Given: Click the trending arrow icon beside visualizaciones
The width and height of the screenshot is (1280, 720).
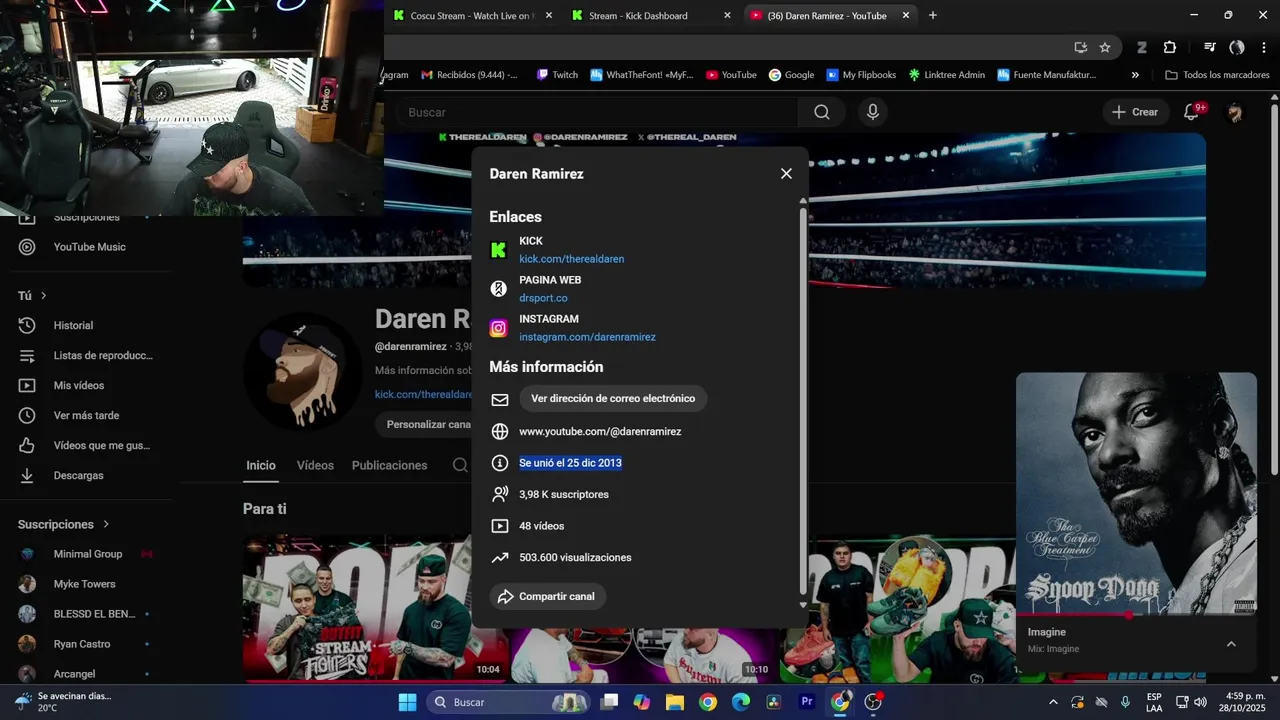Looking at the screenshot, I should coord(500,557).
